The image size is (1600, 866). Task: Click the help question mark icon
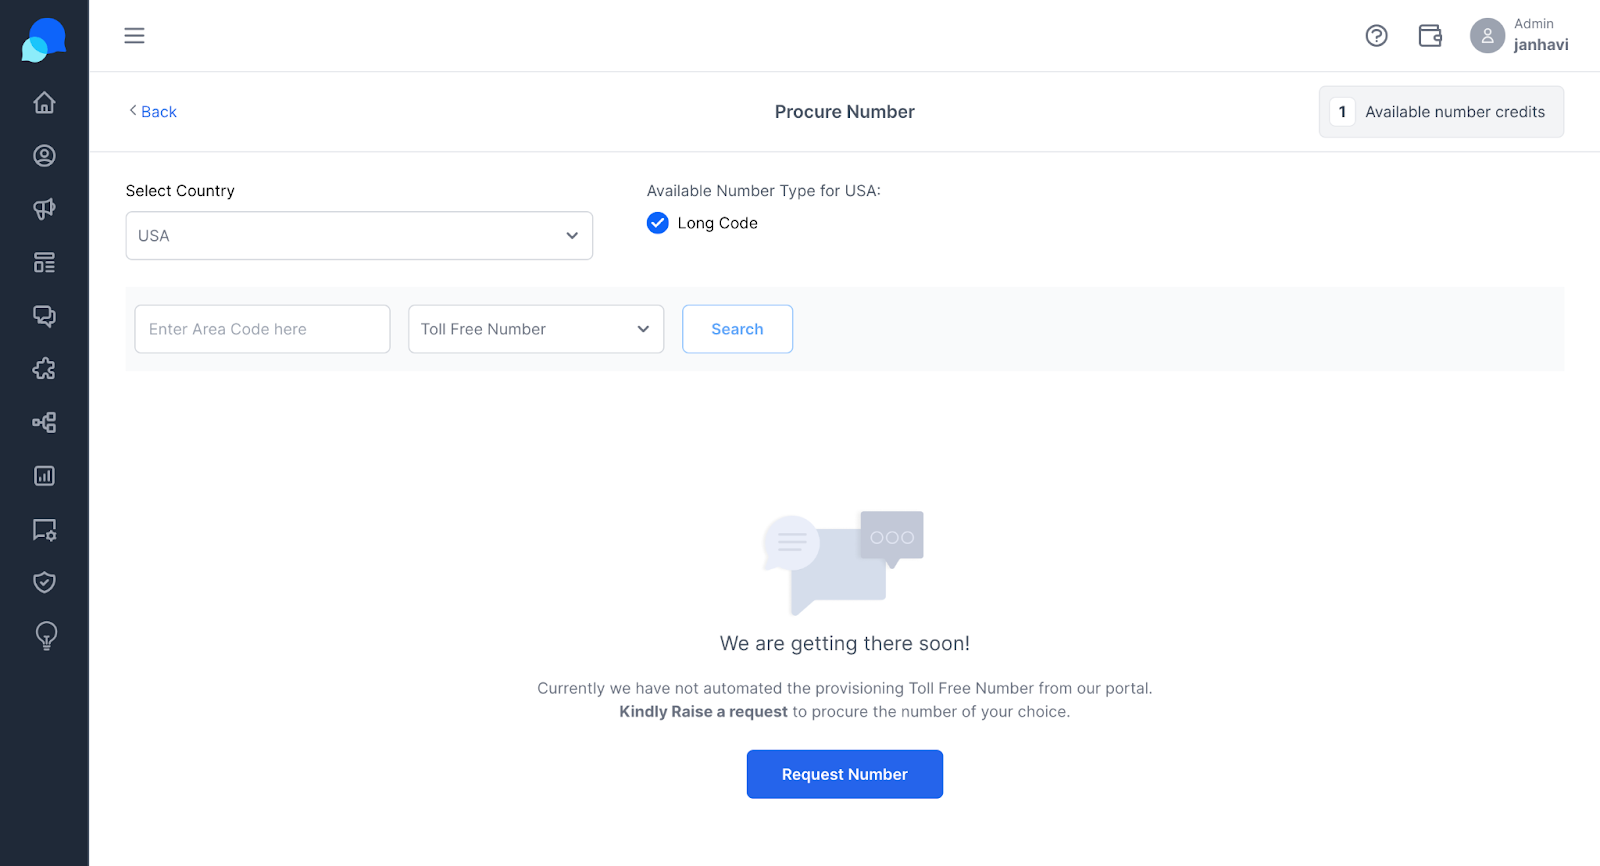coord(1376,36)
